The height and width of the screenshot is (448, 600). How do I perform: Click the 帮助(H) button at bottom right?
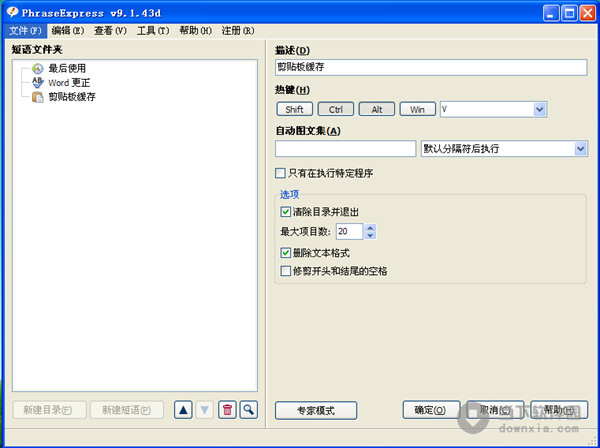(x=559, y=410)
